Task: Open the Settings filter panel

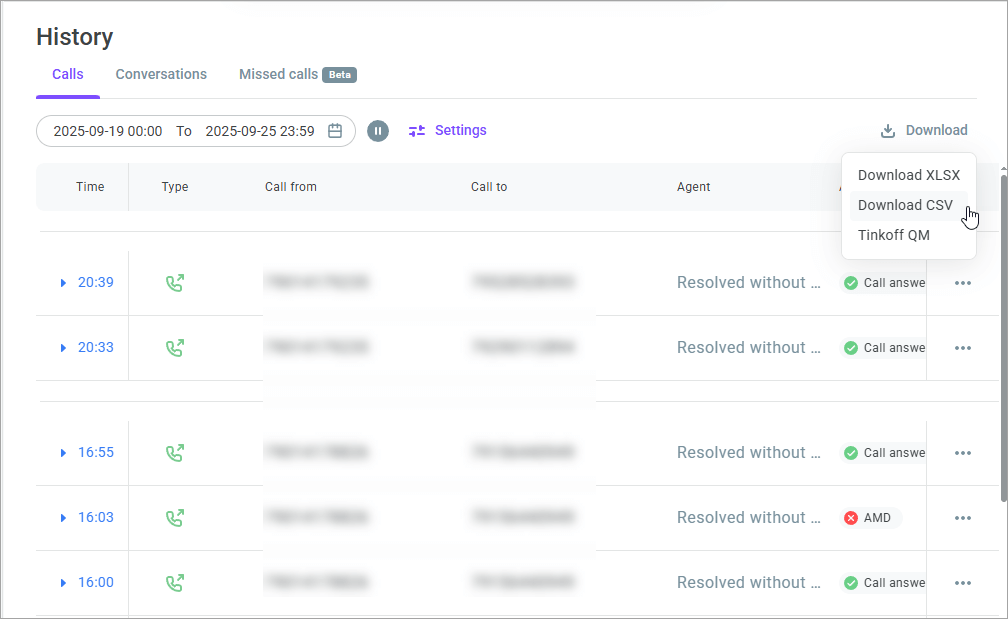Action: 447,130
